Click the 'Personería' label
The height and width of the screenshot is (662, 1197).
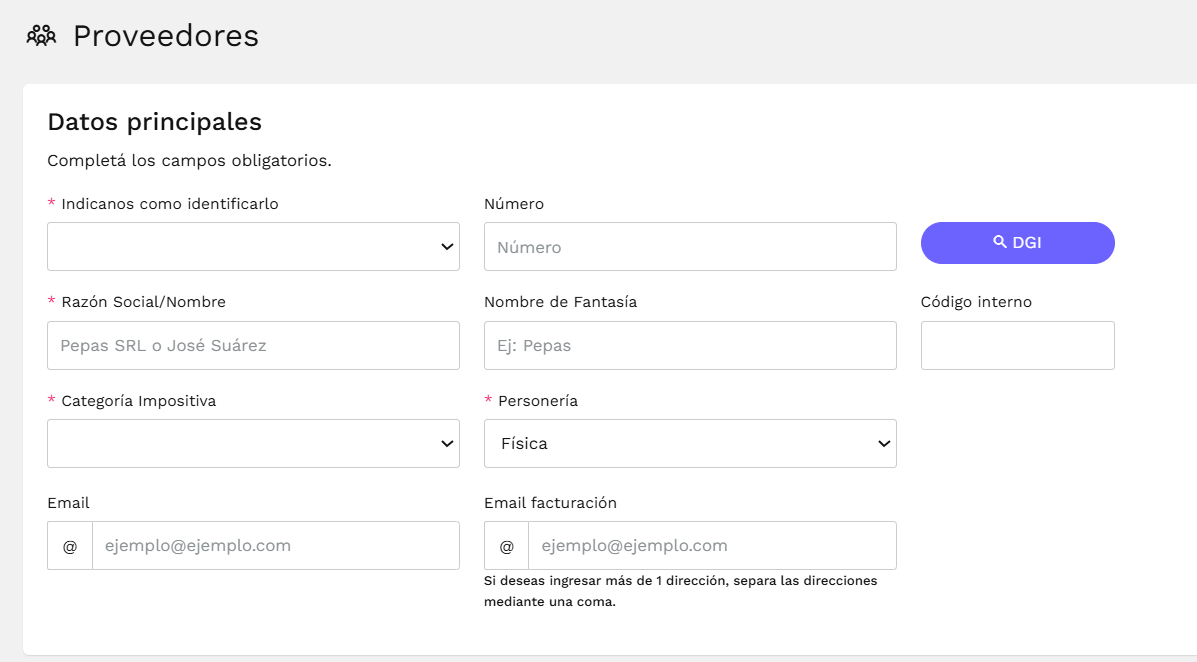[x=537, y=401]
